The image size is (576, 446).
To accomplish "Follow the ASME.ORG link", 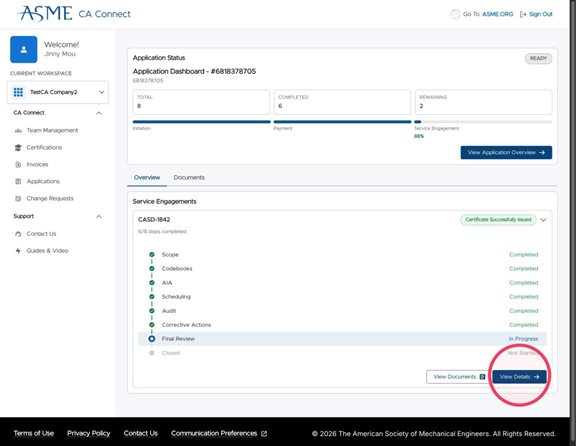I will coord(497,14).
